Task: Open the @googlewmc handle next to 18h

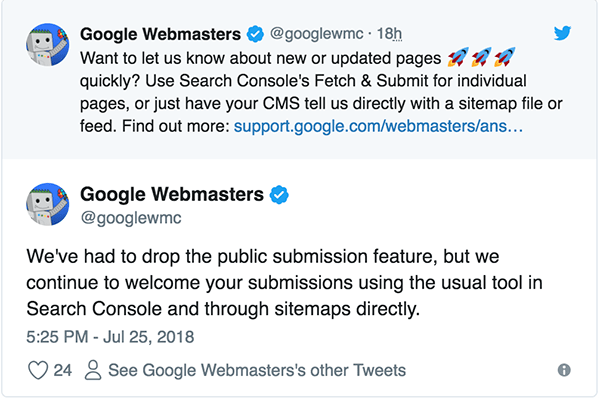Action: tap(316, 34)
